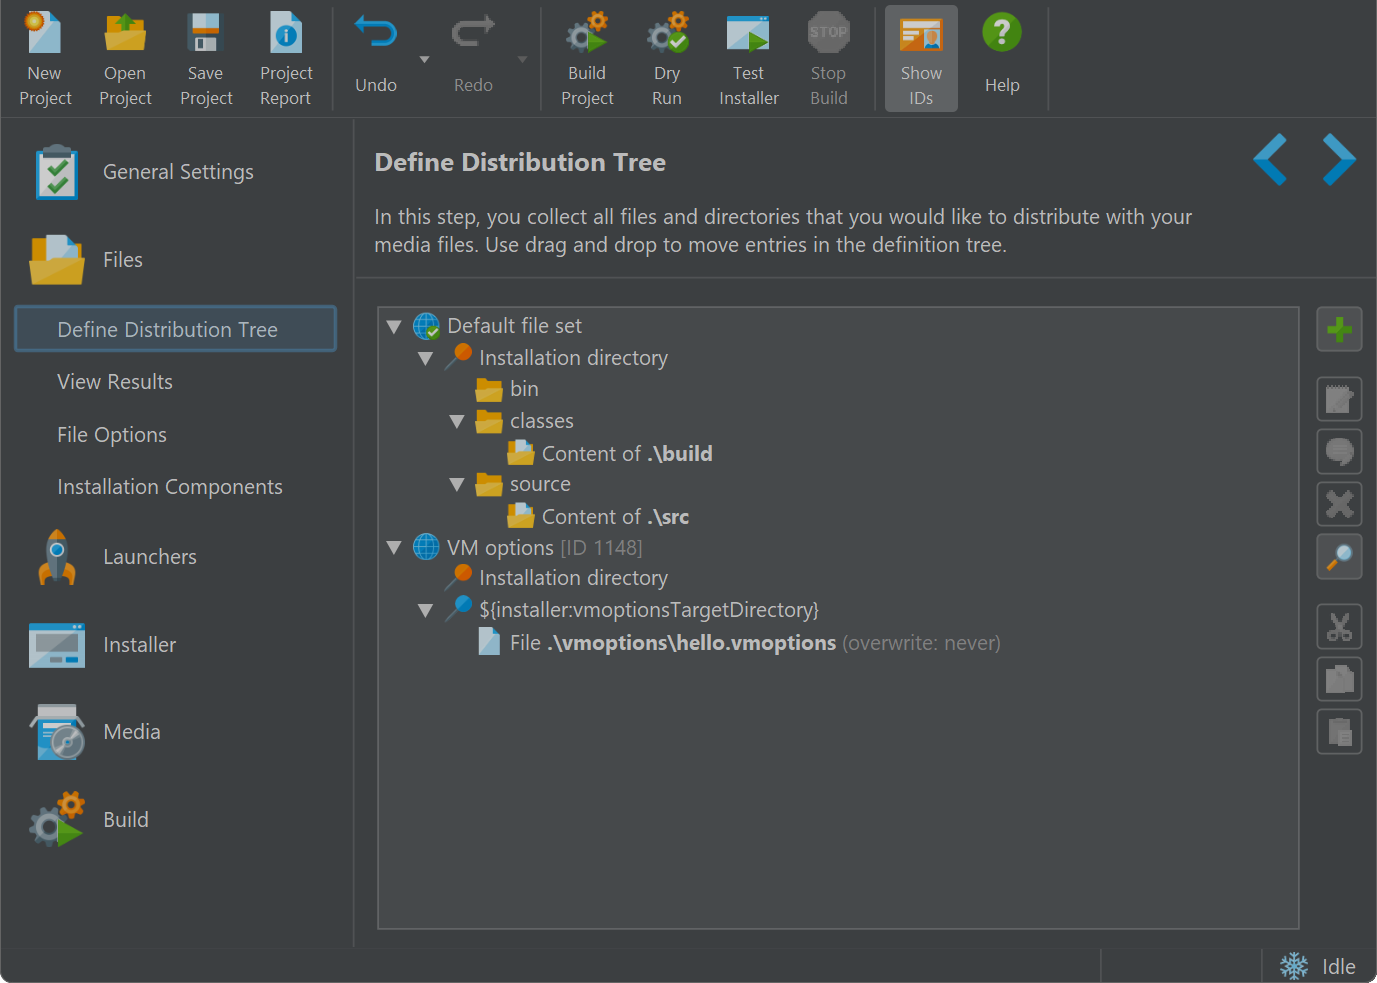Open the Undo history dropdown arrow
This screenshot has width=1377, height=983.
(x=424, y=60)
